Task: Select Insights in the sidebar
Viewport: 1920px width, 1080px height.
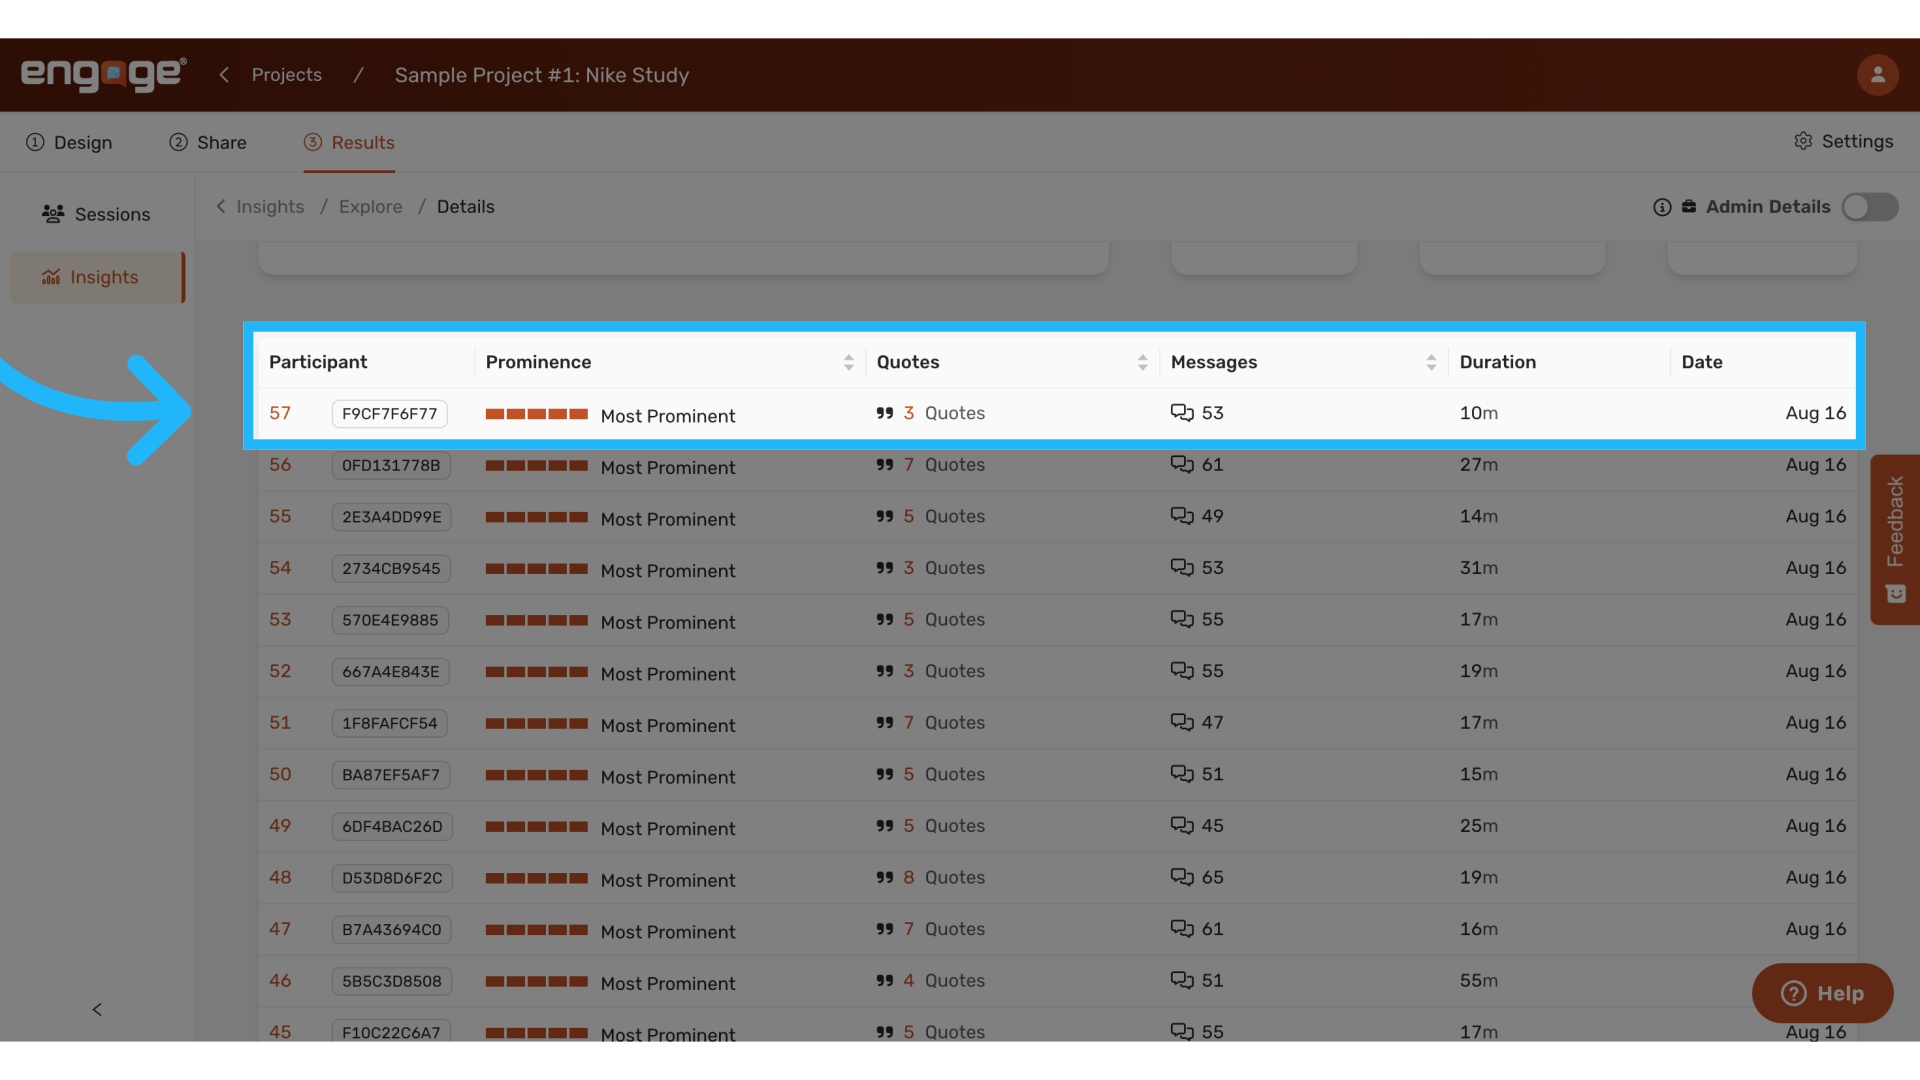Action: pyautogui.click(x=97, y=277)
